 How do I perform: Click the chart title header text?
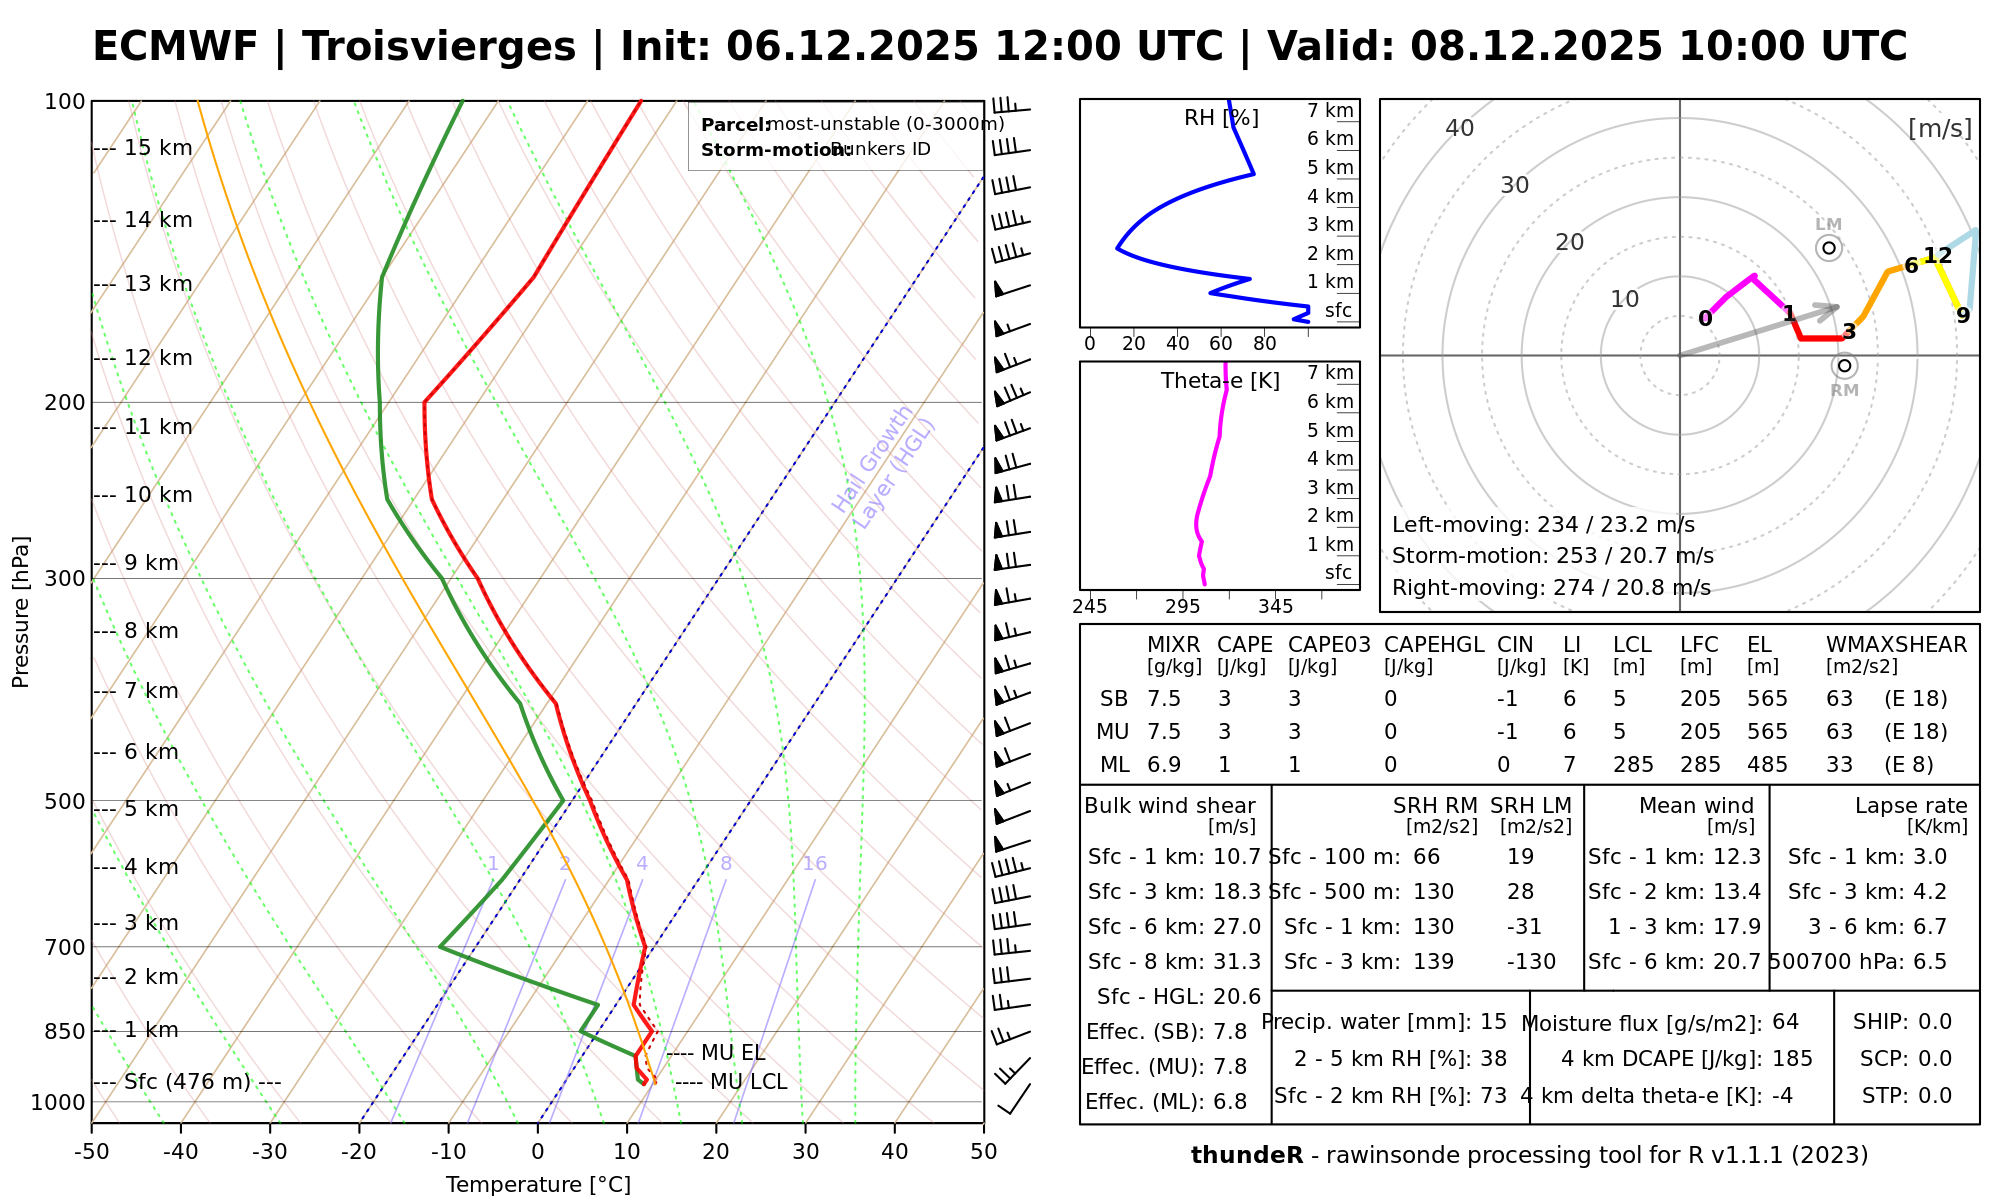[1000, 47]
